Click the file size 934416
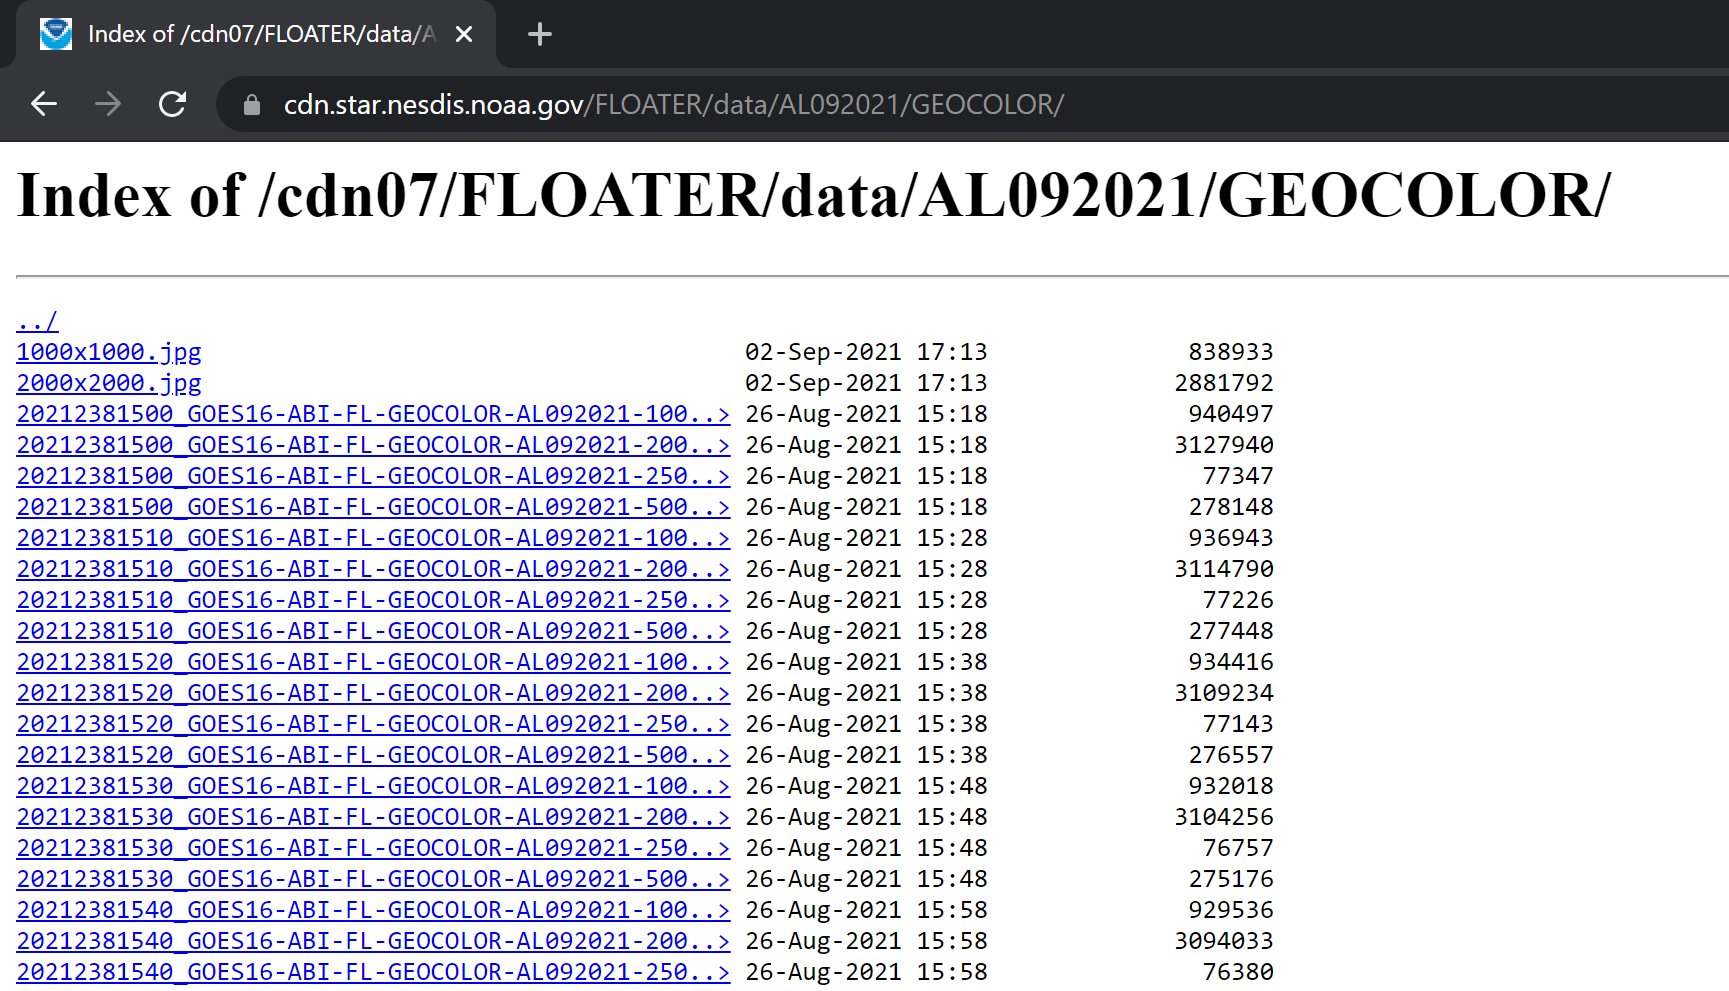 click(x=1231, y=662)
